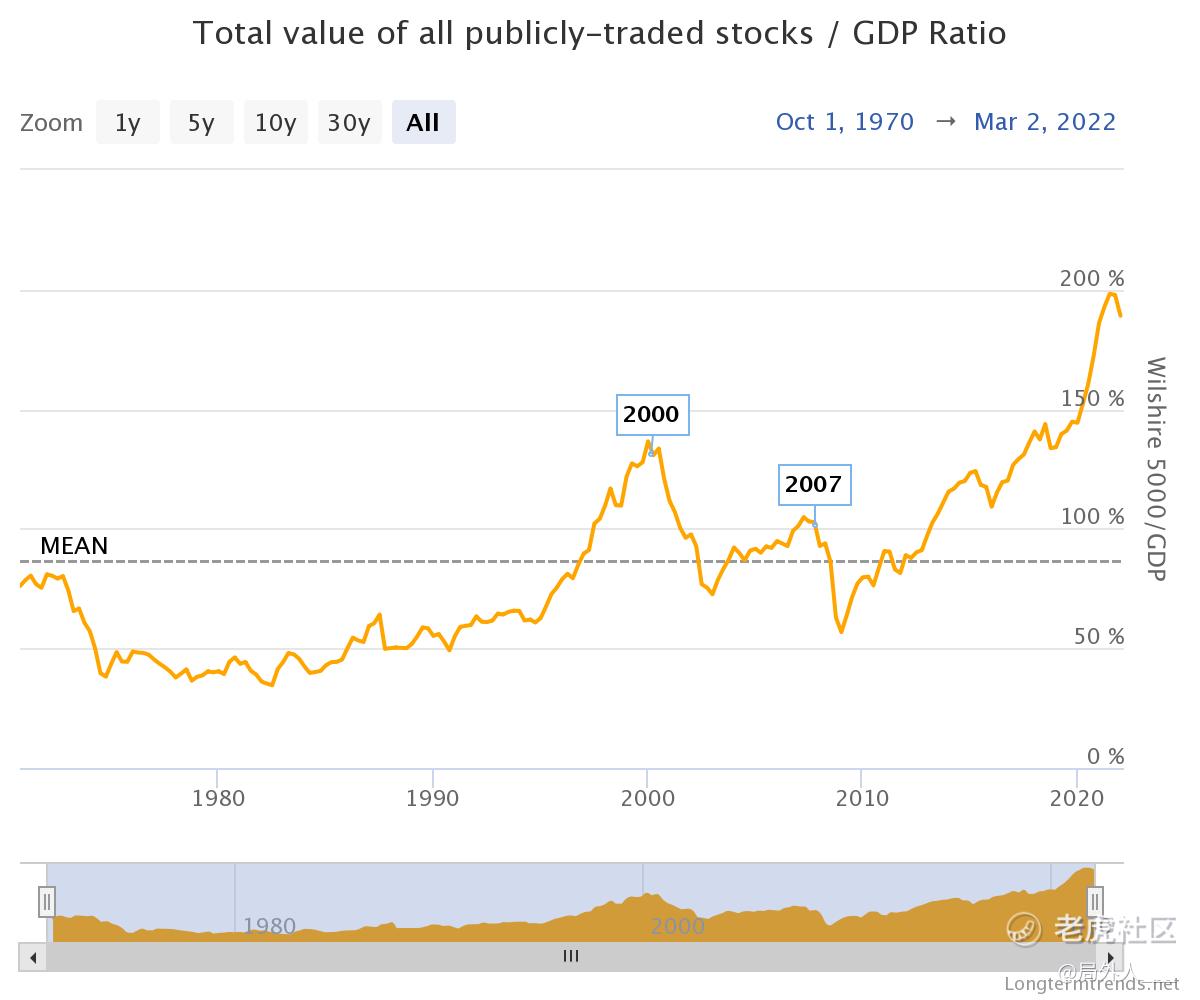Viewport: 1200px width, 1000px height.
Task: Select the All zoom range
Action: click(x=423, y=122)
